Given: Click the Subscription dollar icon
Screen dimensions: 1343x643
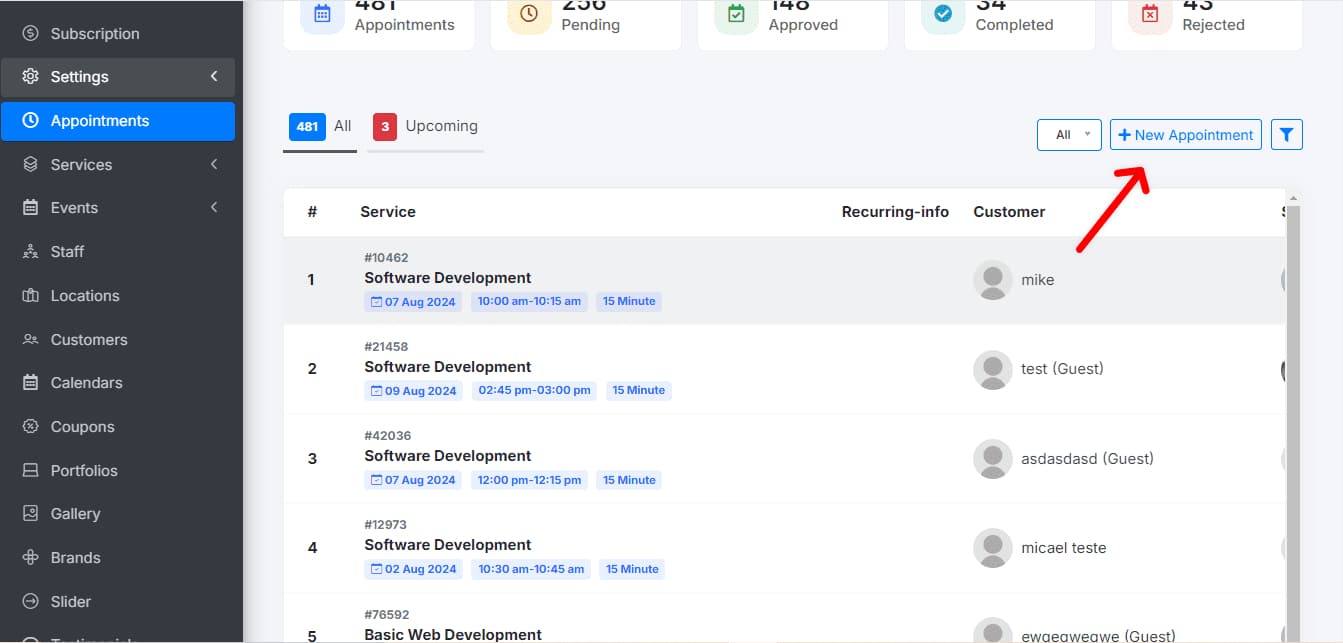Looking at the screenshot, I should (31, 34).
